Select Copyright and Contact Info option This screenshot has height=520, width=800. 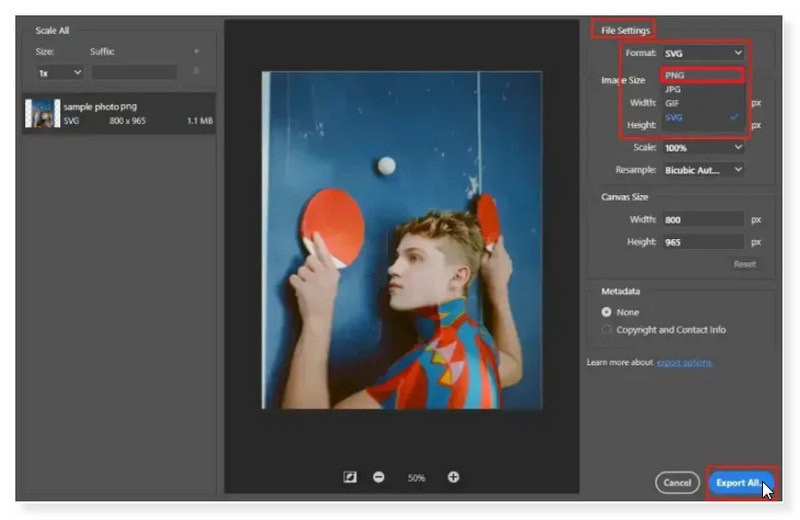coord(606,330)
